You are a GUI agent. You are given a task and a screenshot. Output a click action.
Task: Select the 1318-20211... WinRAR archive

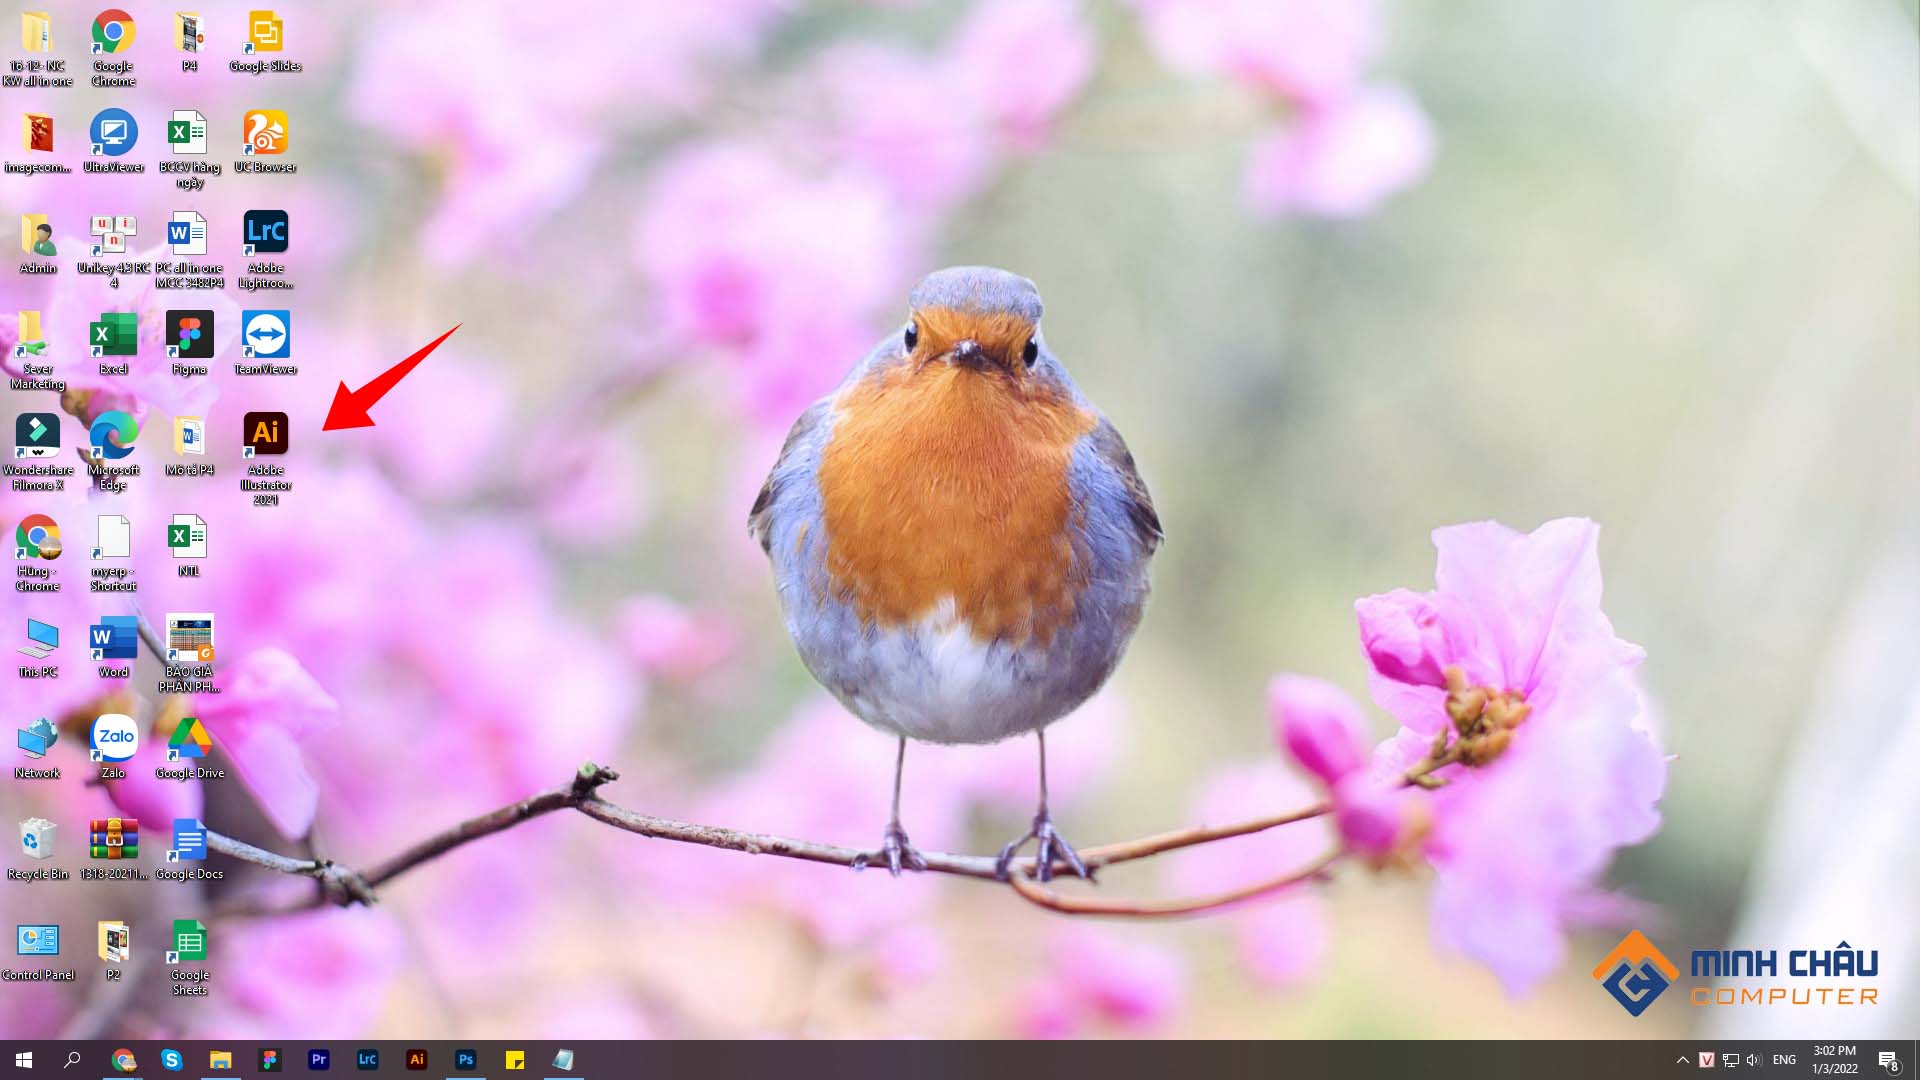click(113, 849)
